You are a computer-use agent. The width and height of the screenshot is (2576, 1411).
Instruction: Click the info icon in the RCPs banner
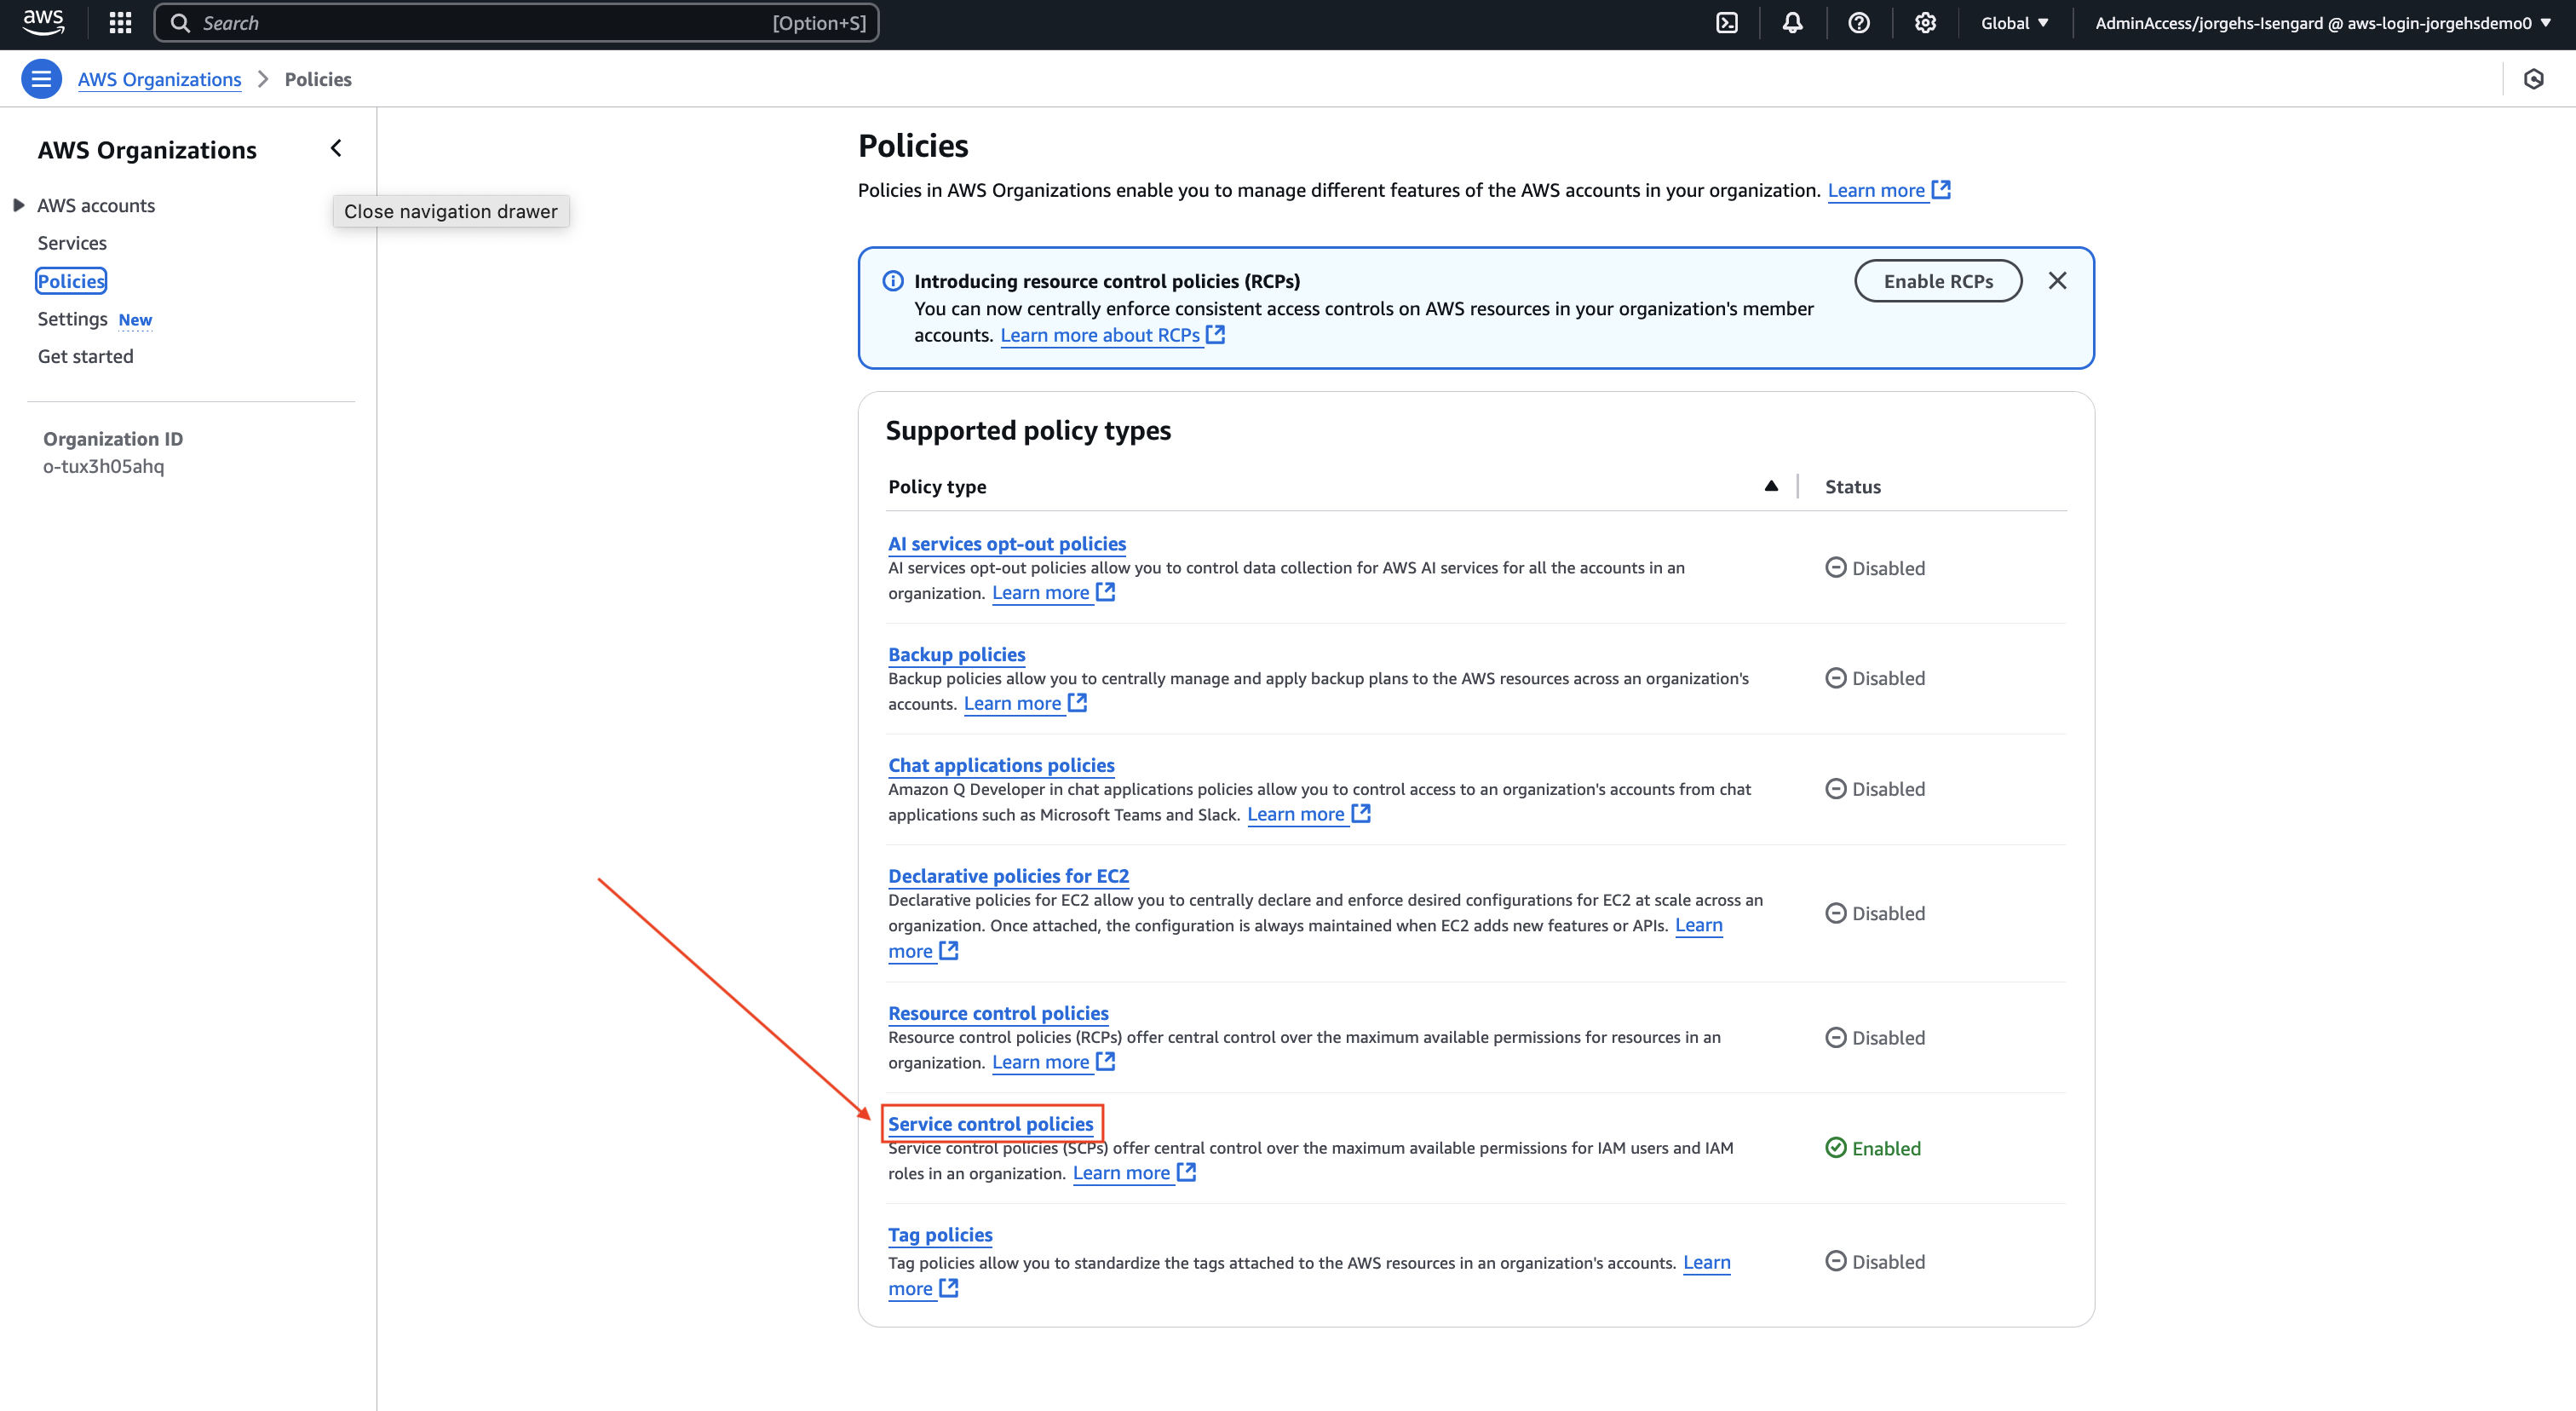click(893, 281)
